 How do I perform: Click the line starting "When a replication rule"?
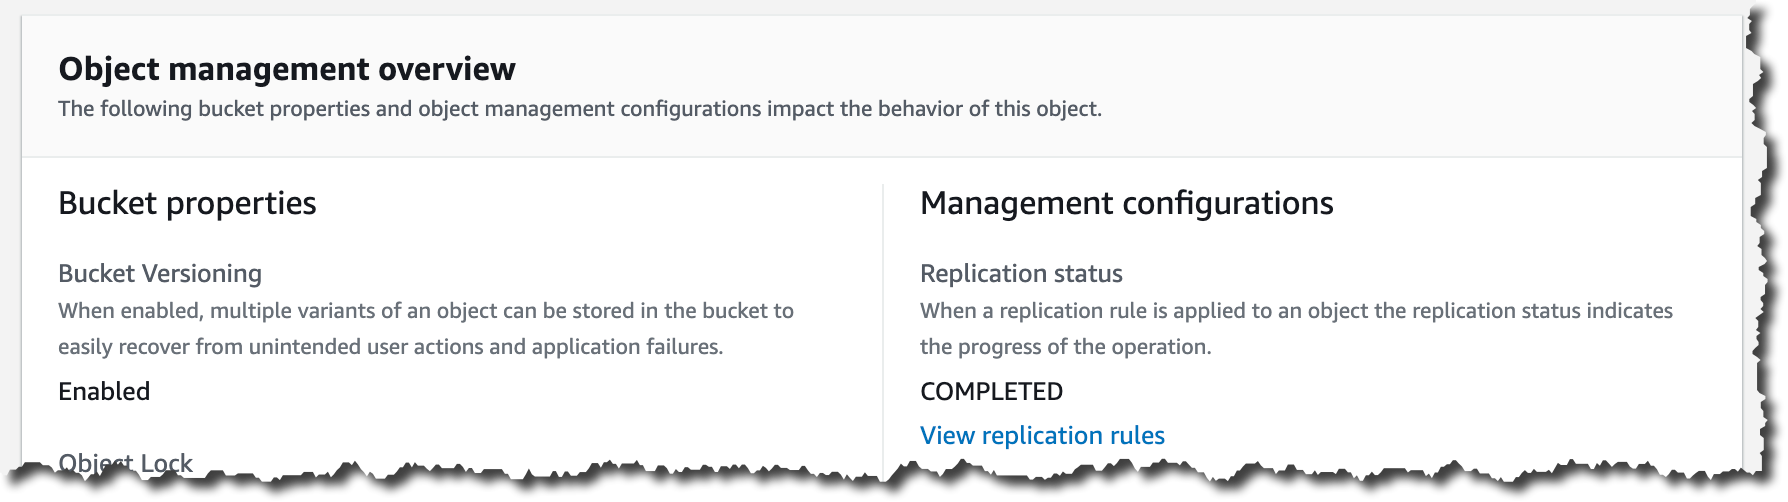[x=1296, y=311]
